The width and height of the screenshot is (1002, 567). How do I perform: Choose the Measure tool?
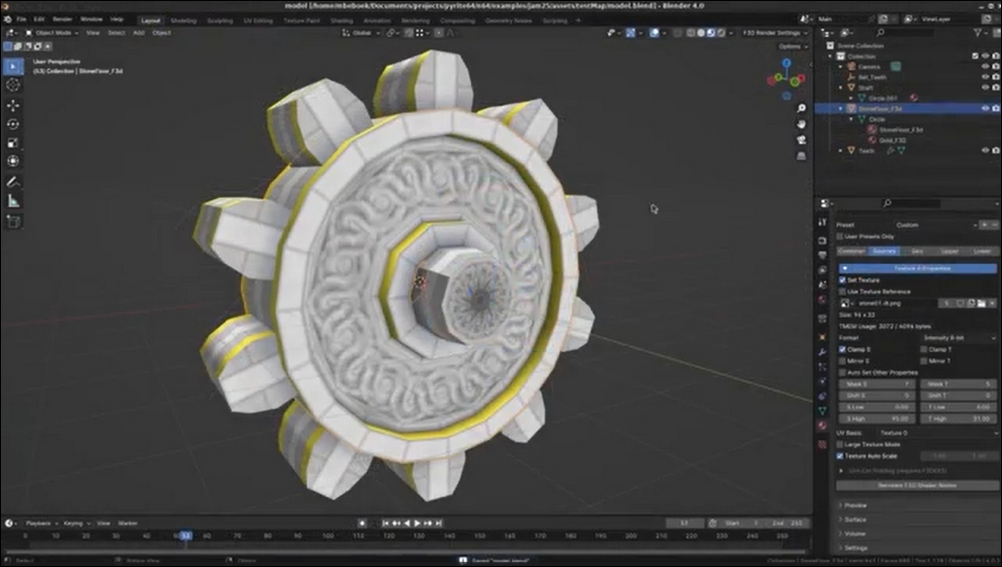tap(13, 200)
